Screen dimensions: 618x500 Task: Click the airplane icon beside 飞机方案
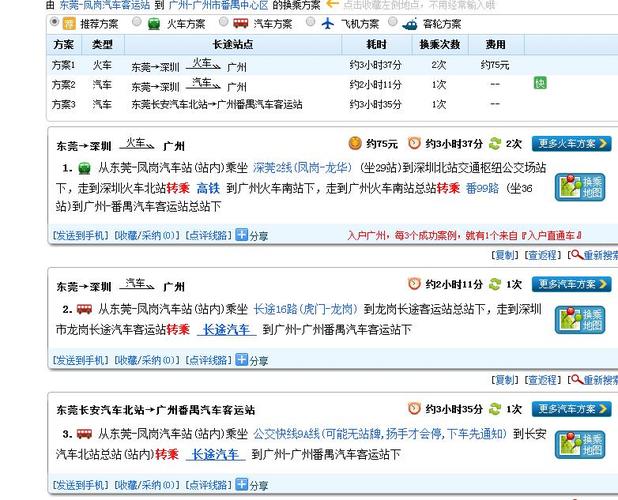click(x=328, y=24)
